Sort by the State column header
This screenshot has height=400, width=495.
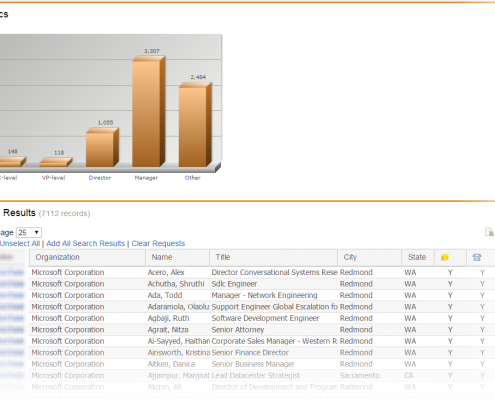pos(418,257)
